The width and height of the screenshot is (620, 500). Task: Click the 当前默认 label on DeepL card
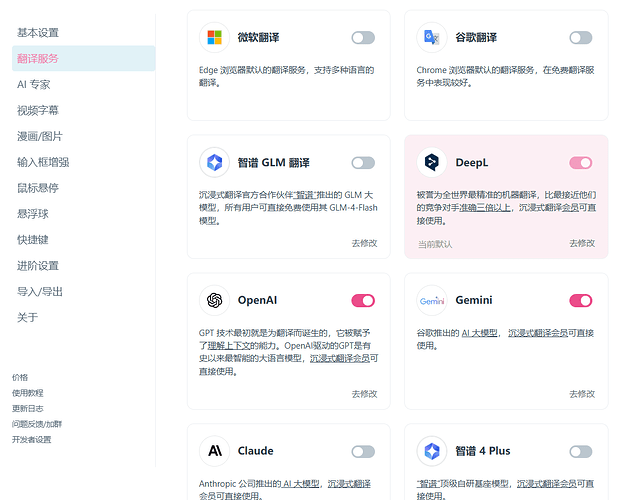(435, 245)
